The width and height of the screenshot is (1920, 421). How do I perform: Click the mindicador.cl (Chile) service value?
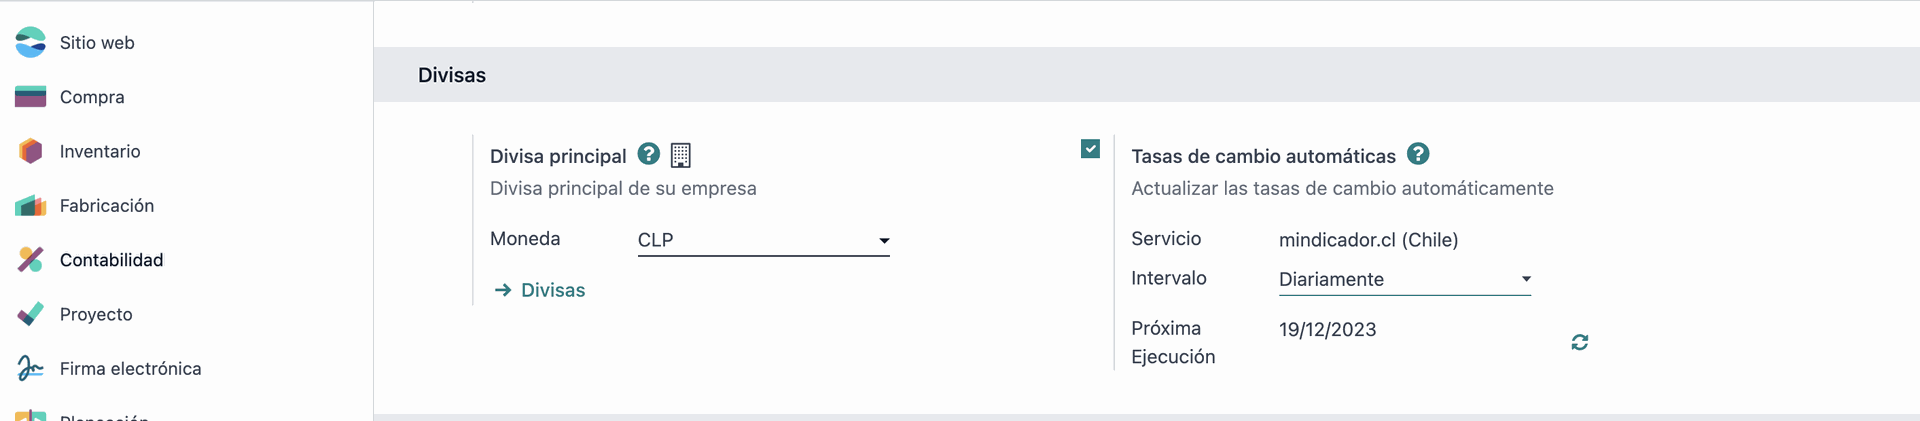click(x=1369, y=240)
